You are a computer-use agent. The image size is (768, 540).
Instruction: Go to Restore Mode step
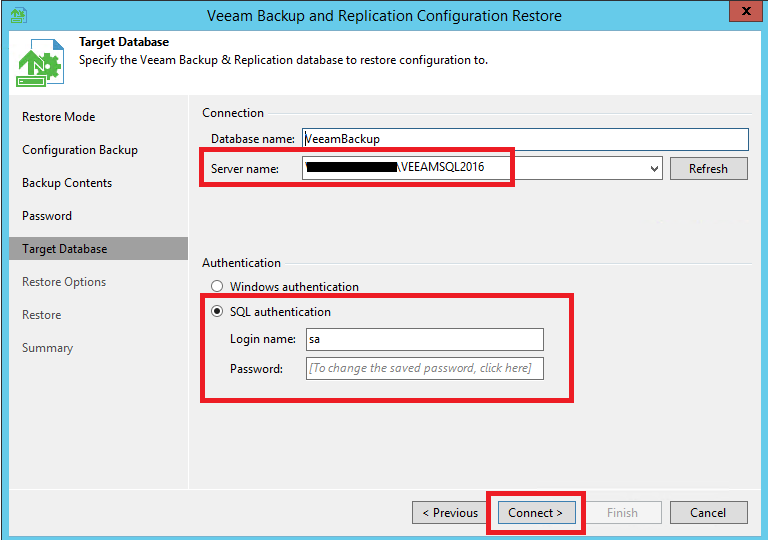click(x=58, y=117)
